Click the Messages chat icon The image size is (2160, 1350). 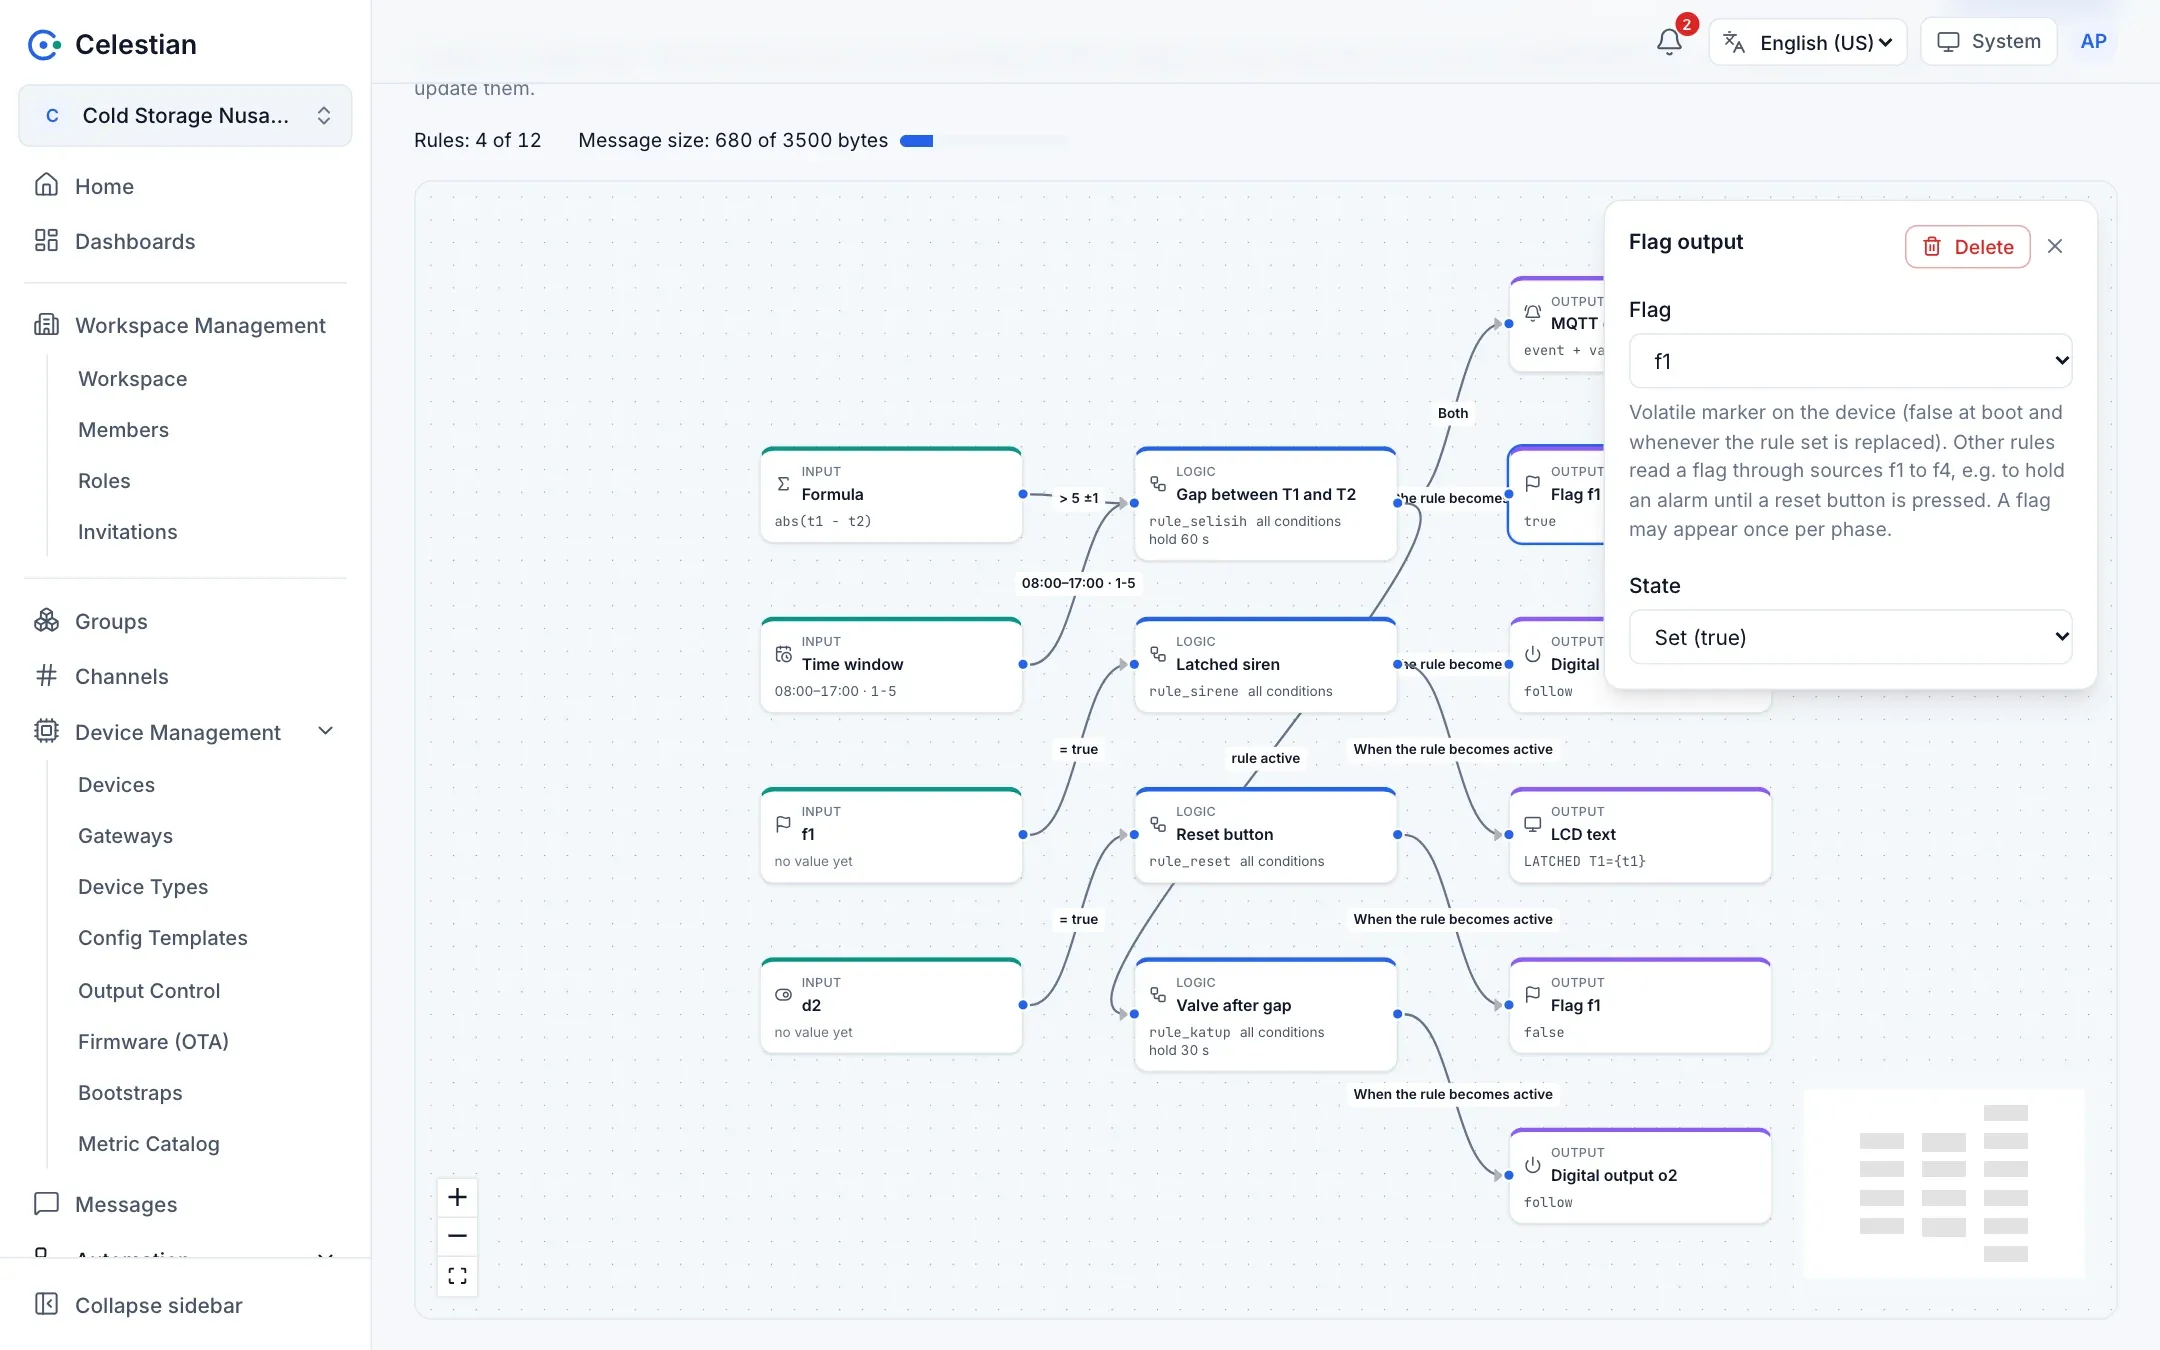tap(46, 1204)
